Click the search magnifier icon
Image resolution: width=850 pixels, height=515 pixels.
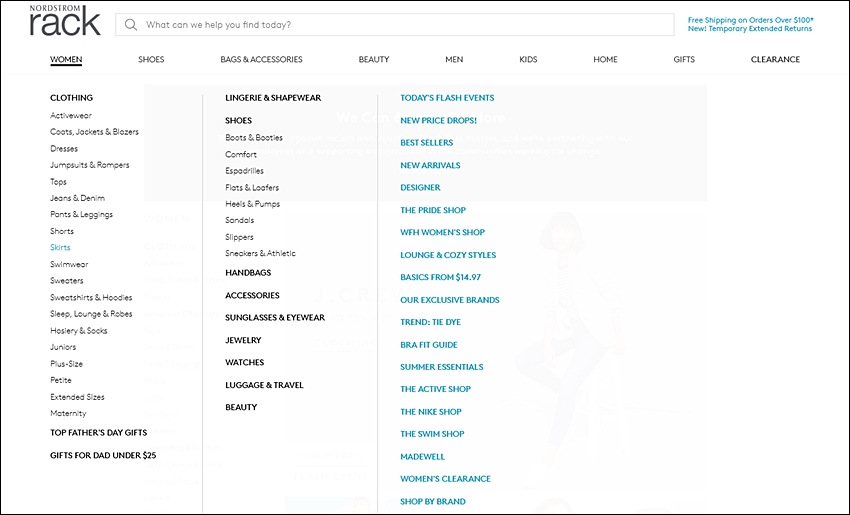point(131,25)
